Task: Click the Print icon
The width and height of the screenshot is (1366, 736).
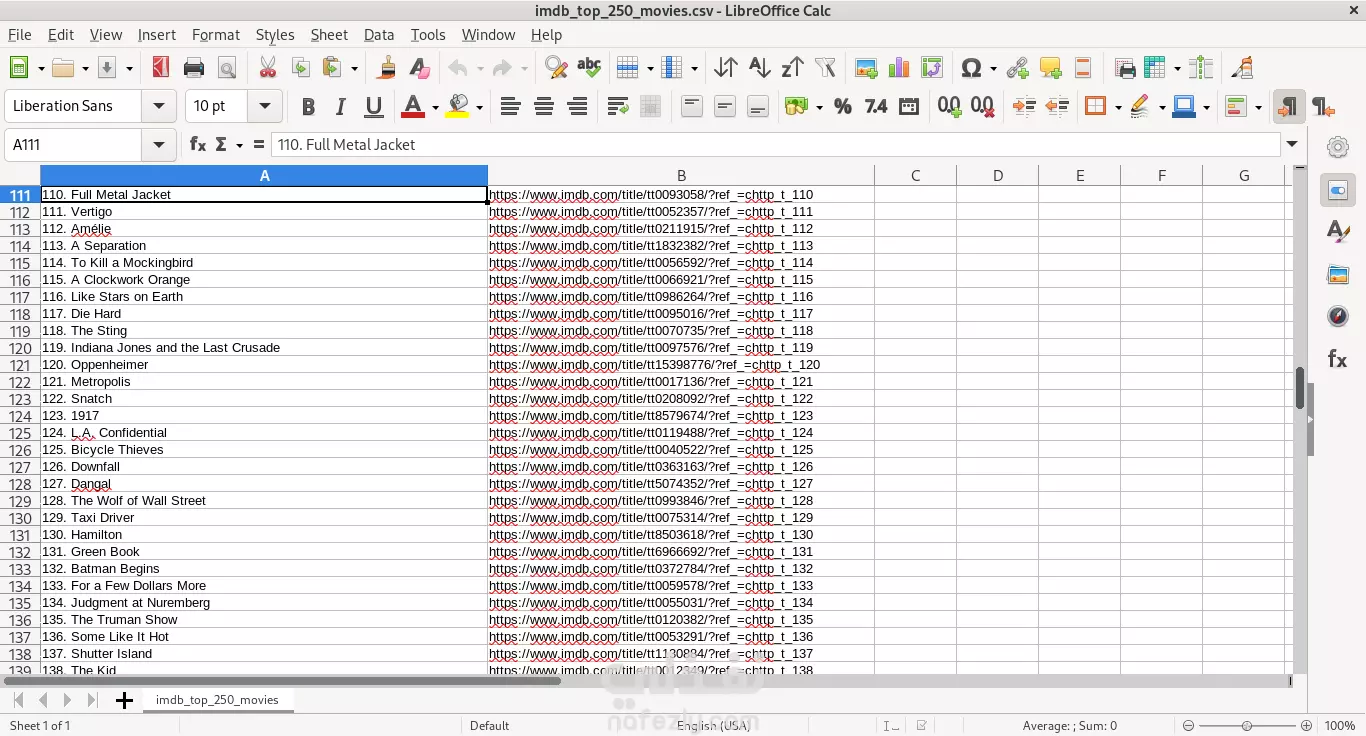Action: tap(194, 68)
